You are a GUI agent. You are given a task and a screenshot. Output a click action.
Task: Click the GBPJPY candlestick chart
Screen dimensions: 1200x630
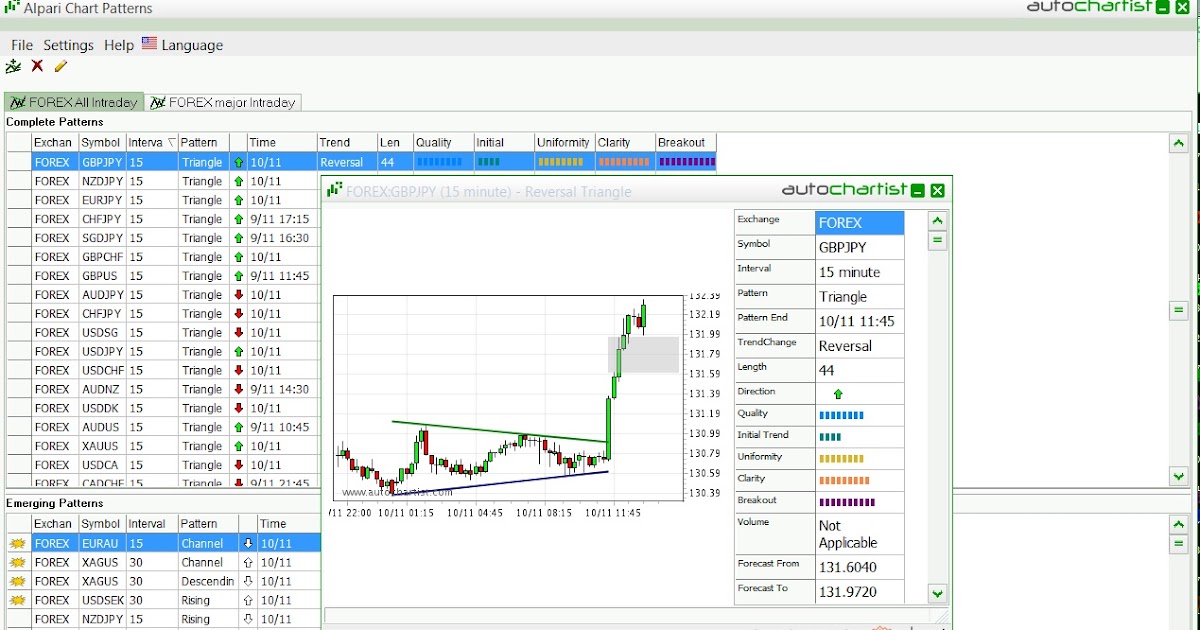pos(509,397)
